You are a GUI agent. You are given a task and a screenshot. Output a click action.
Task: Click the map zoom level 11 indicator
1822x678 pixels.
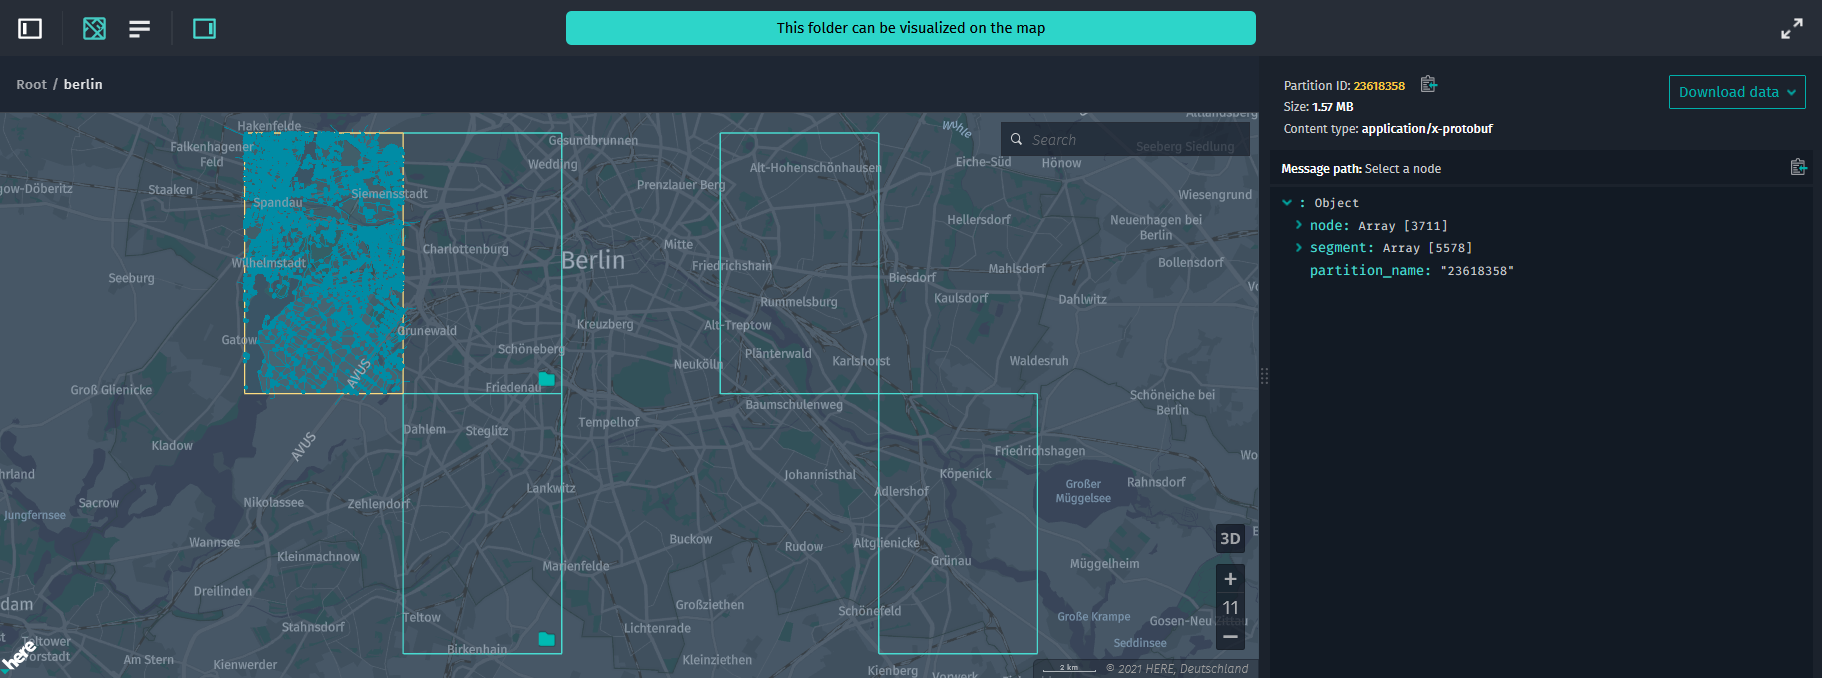(x=1230, y=607)
